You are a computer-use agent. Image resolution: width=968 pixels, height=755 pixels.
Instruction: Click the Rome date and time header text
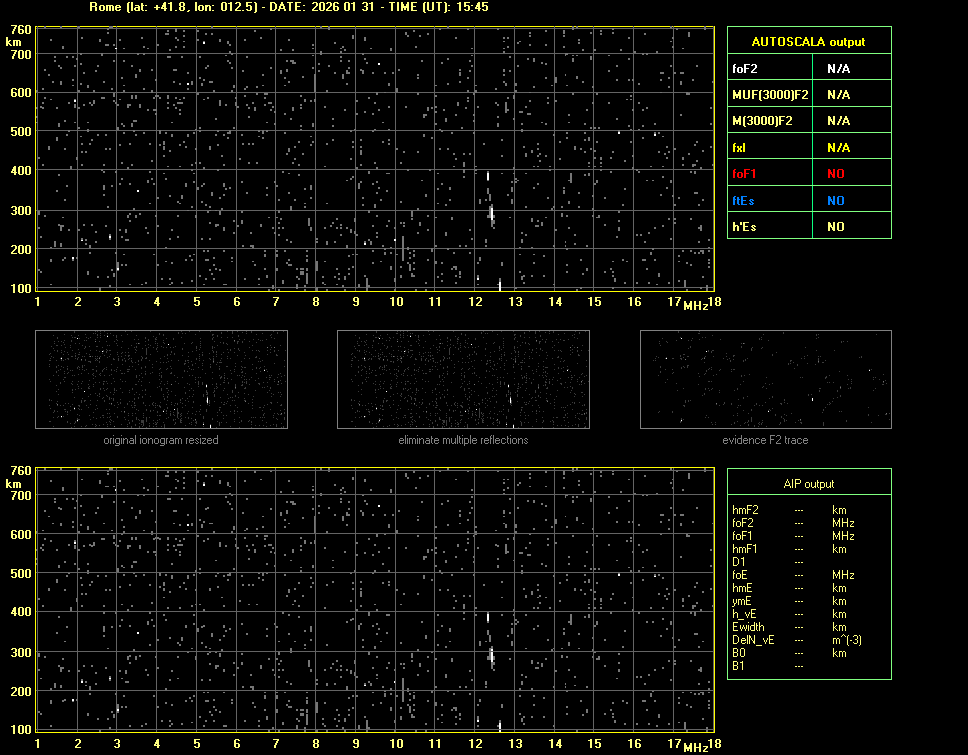tap(289, 7)
